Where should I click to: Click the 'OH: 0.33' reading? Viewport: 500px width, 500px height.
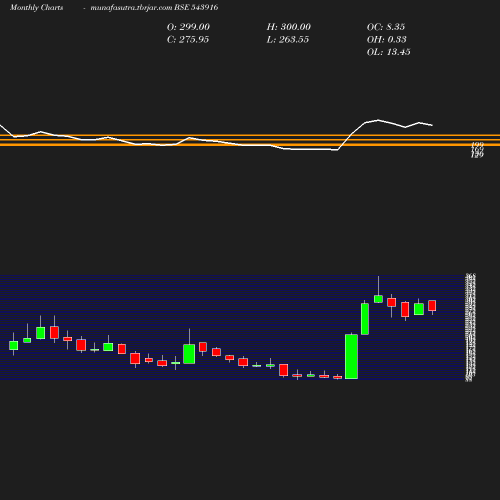(387, 40)
